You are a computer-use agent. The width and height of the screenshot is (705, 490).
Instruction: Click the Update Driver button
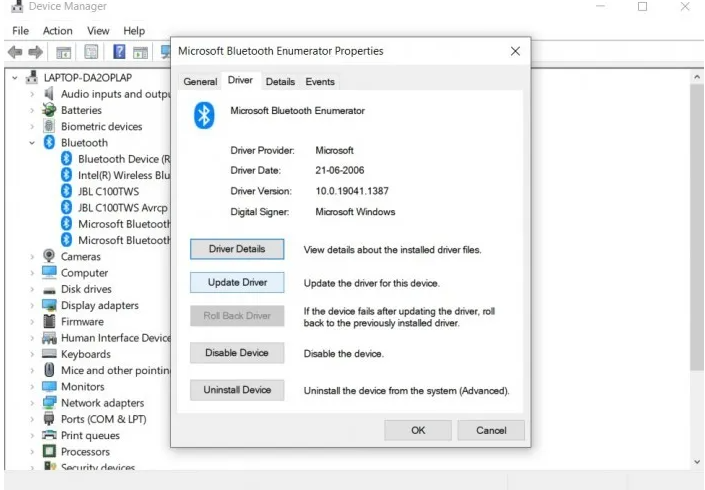(x=237, y=282)
